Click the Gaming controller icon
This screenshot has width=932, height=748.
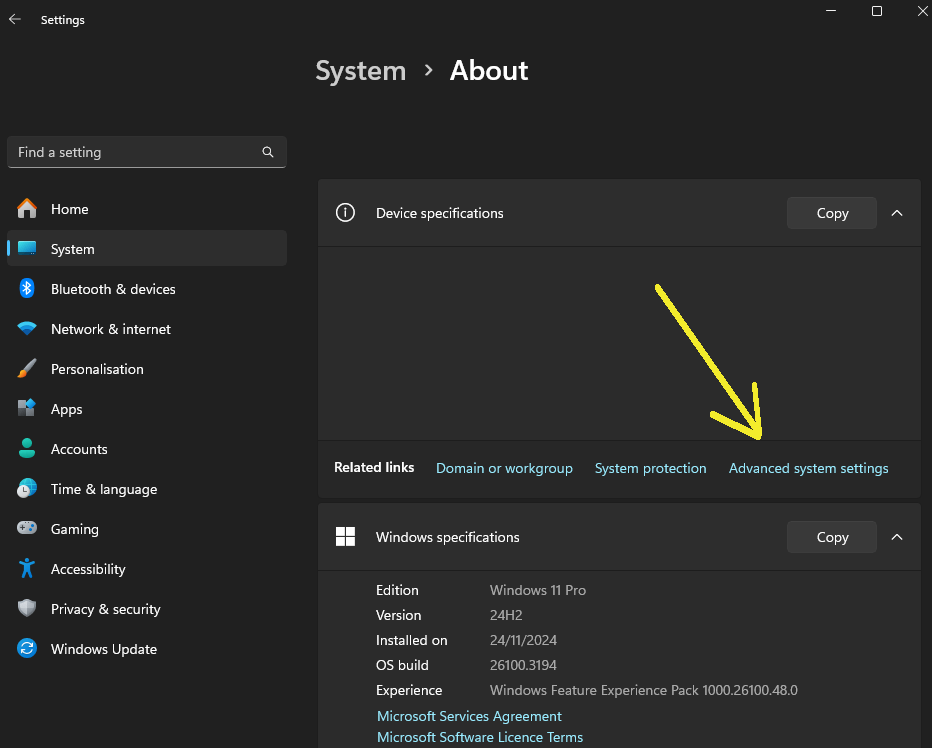pyautogui.click(x=27, y=529)
